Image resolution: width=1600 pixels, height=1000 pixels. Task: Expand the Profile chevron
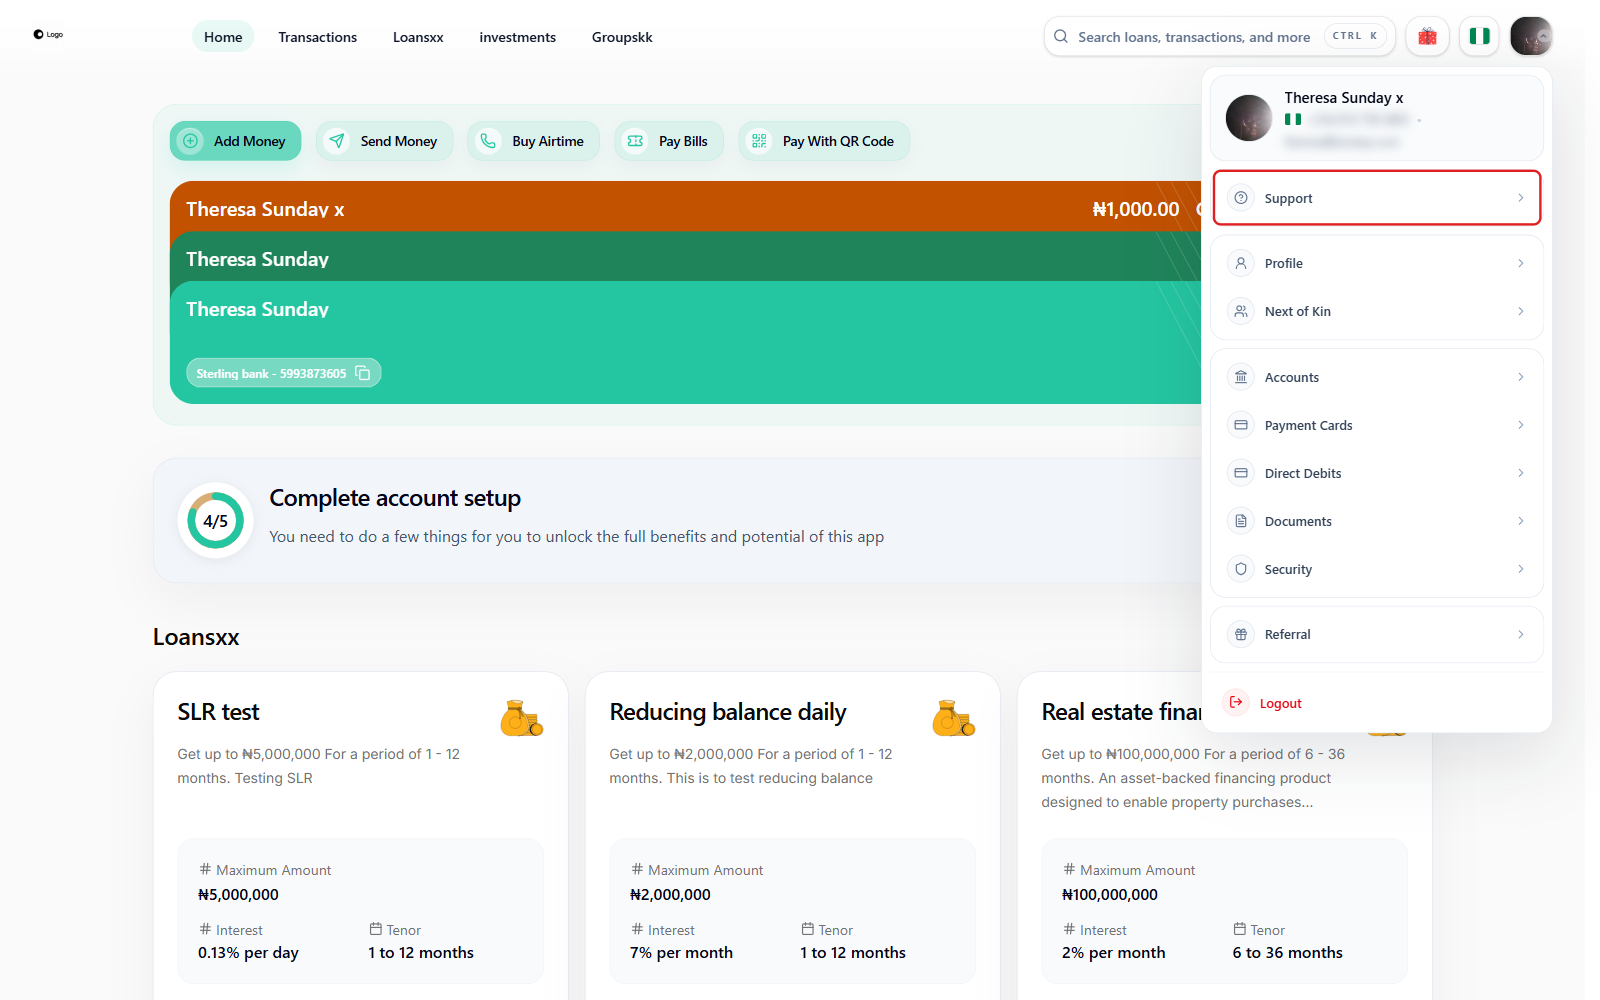pyautogui.click(x=1520, y=263)
